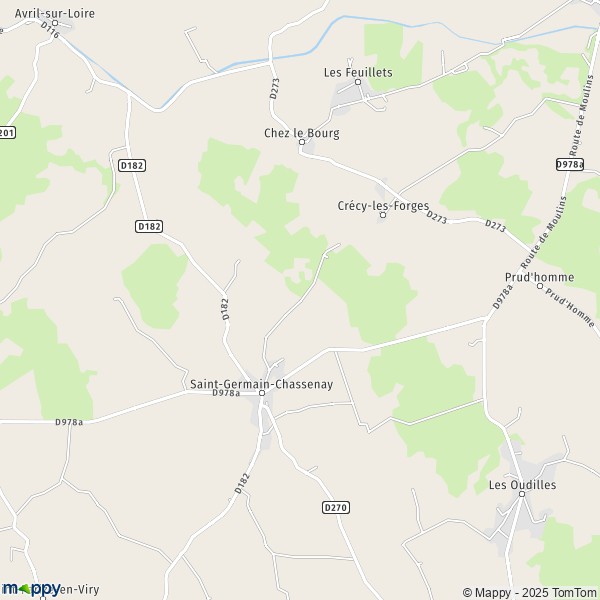Select the Les Feuillets place marker
Viewport: 600px width, 600px height.
pyautogui.click(x=358, y=82)
